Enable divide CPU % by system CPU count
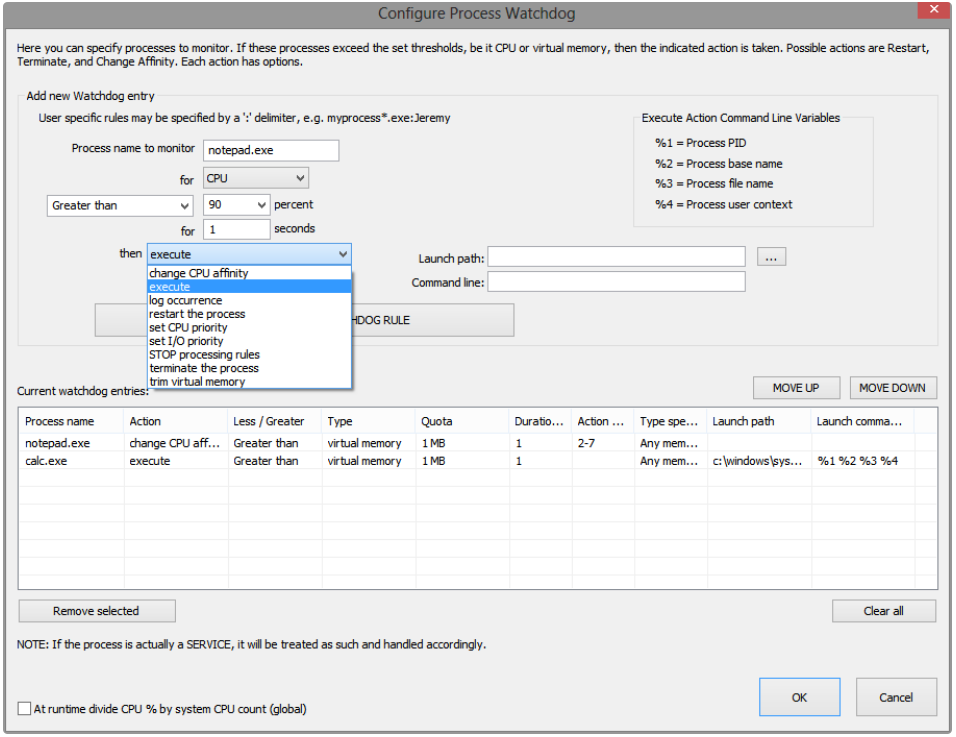956x737 pixels. point(25,709)
